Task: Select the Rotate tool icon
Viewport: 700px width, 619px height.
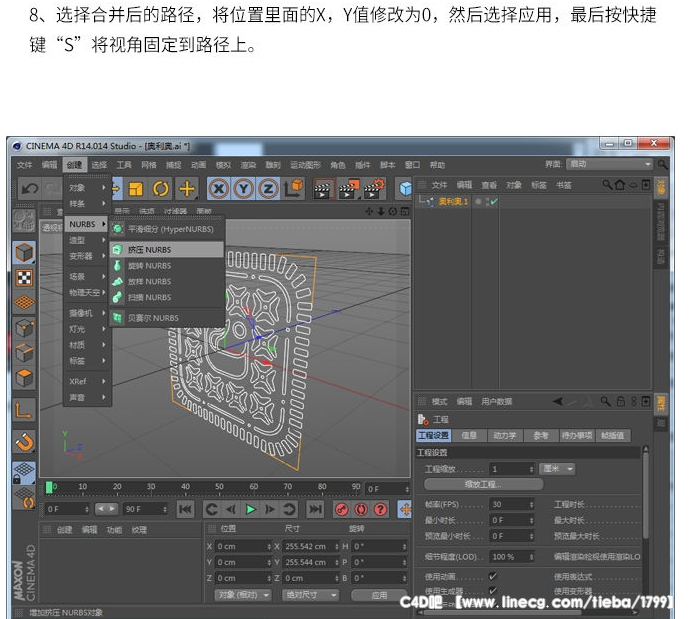Action: (x=161, y=189)
